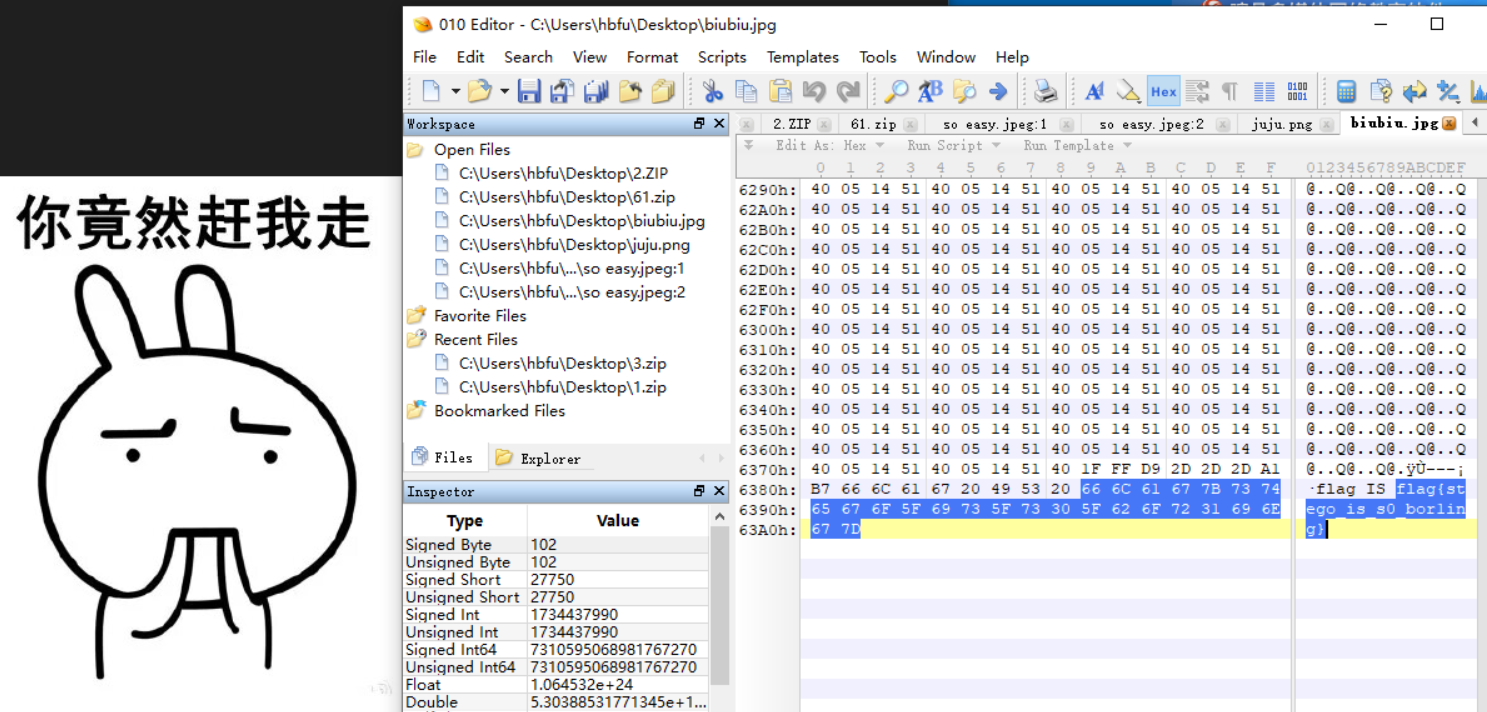1487x712 pixels.
Task: Close the biubiu.jpg tab
Action: tap(1448, 124)
